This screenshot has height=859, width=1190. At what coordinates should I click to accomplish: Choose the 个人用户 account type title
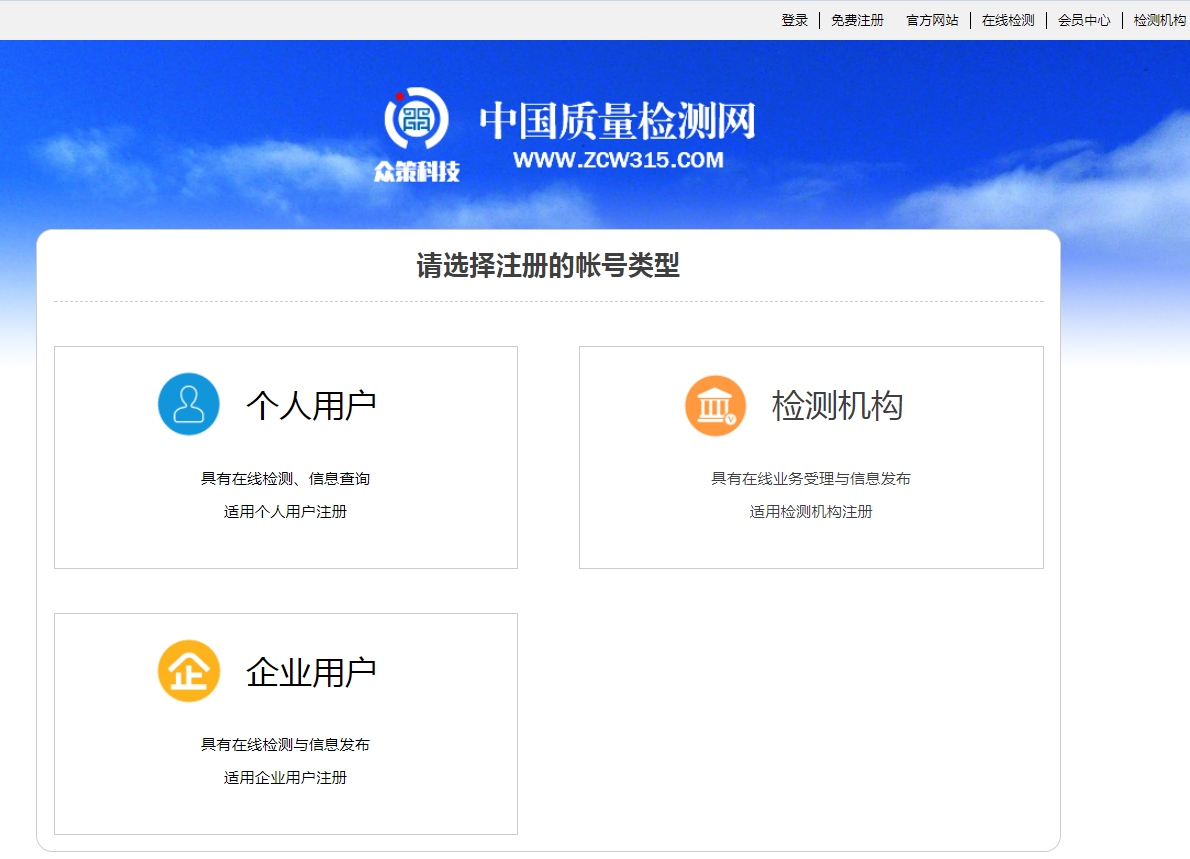(x=311, y=405)
